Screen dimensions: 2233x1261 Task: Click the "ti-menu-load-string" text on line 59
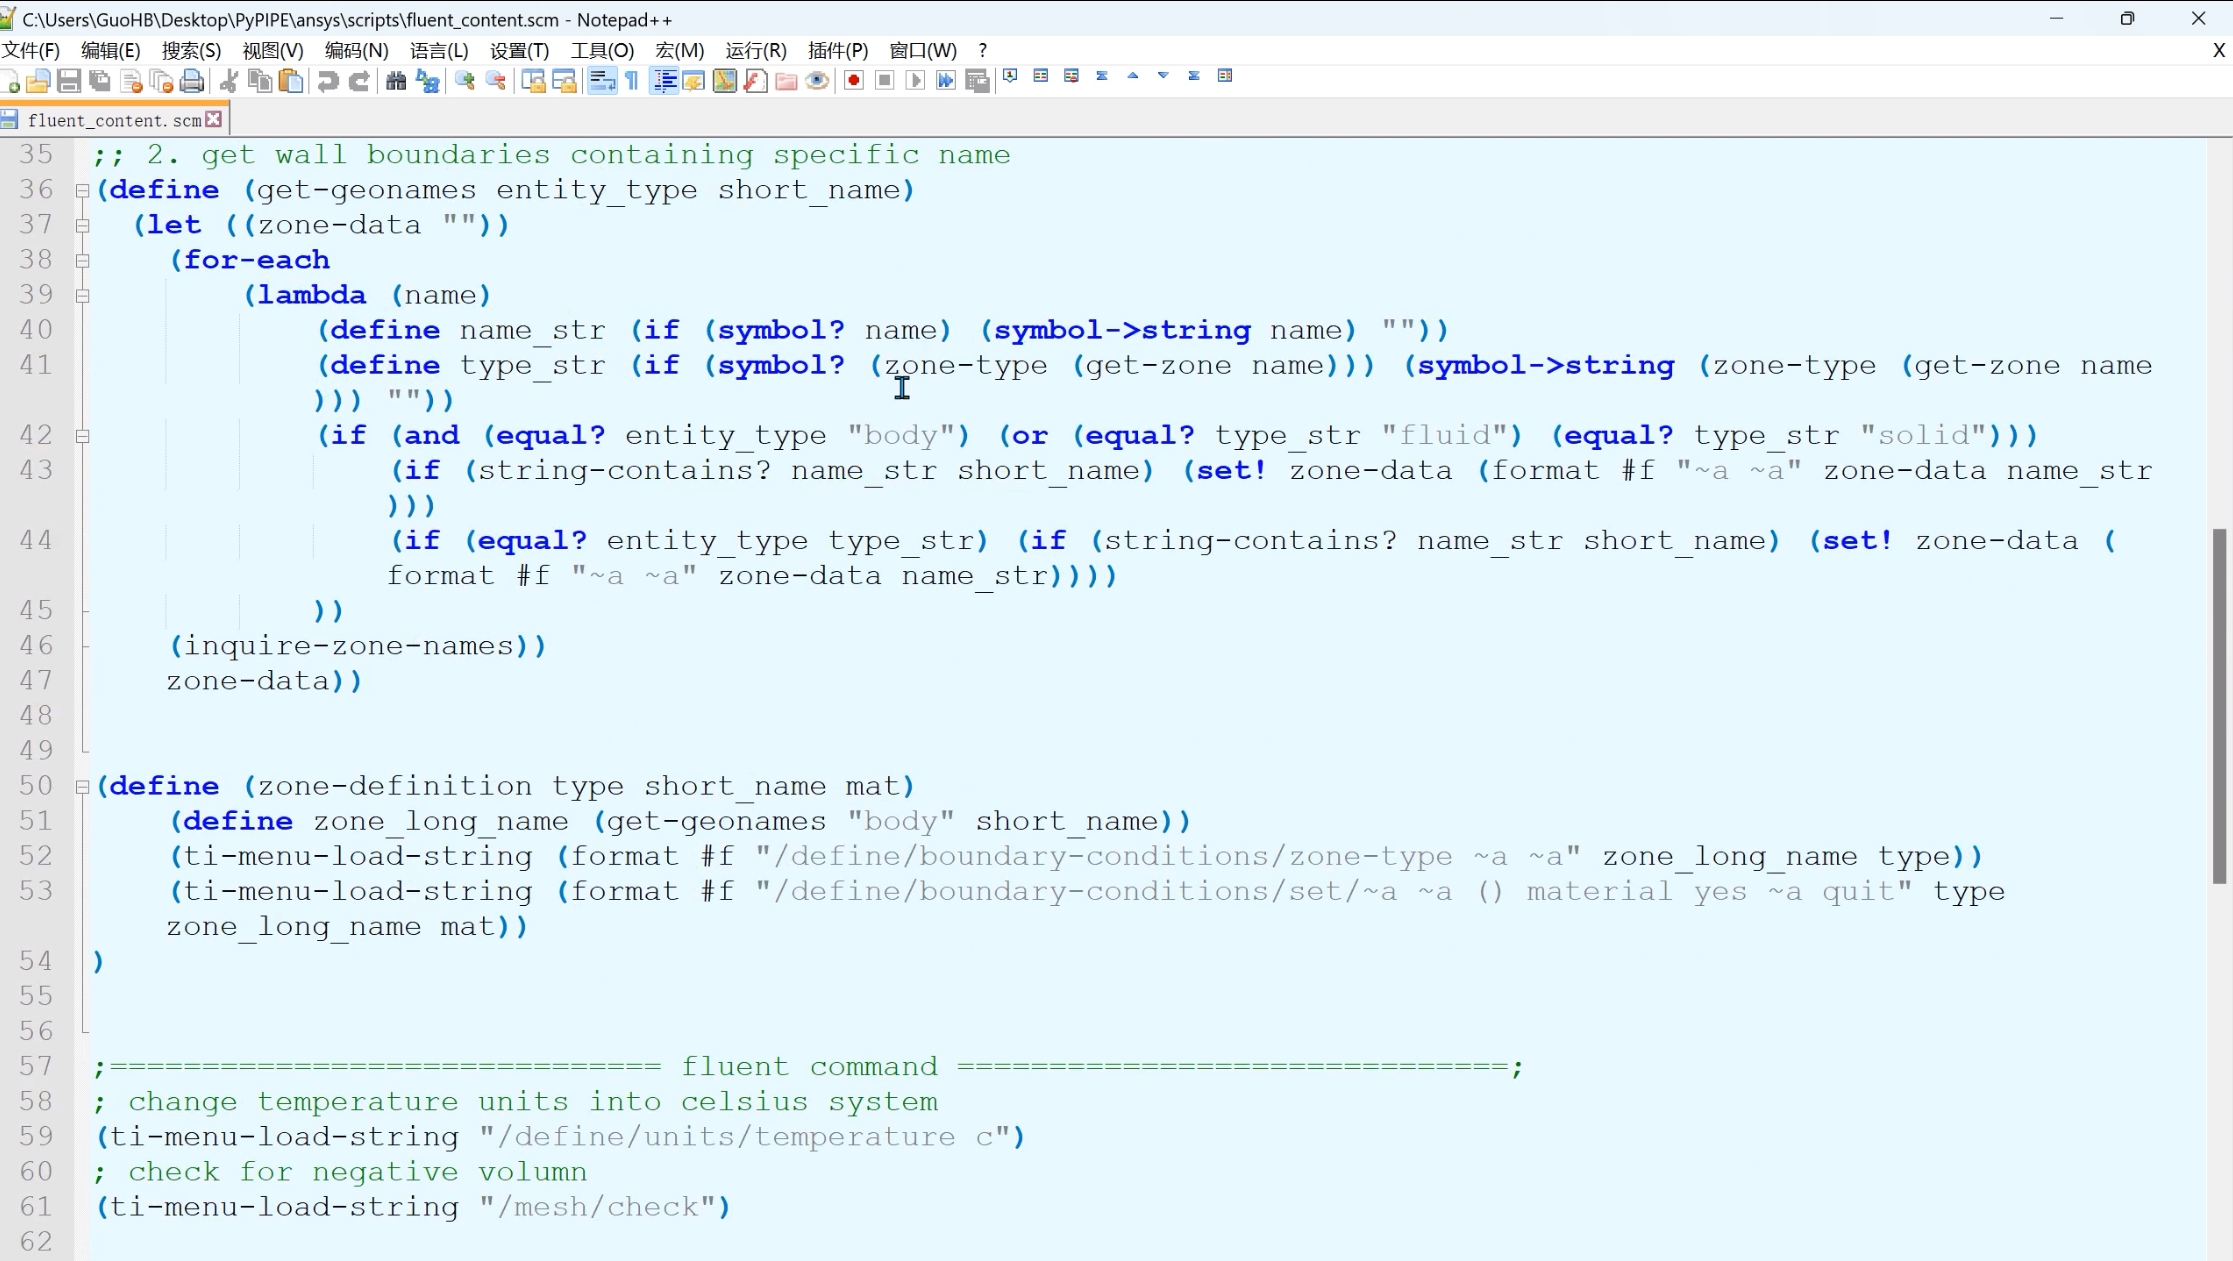[x=284, y=1137]
